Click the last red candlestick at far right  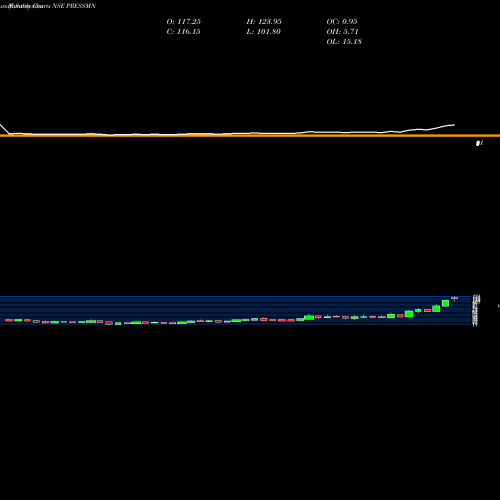point(454,298)
